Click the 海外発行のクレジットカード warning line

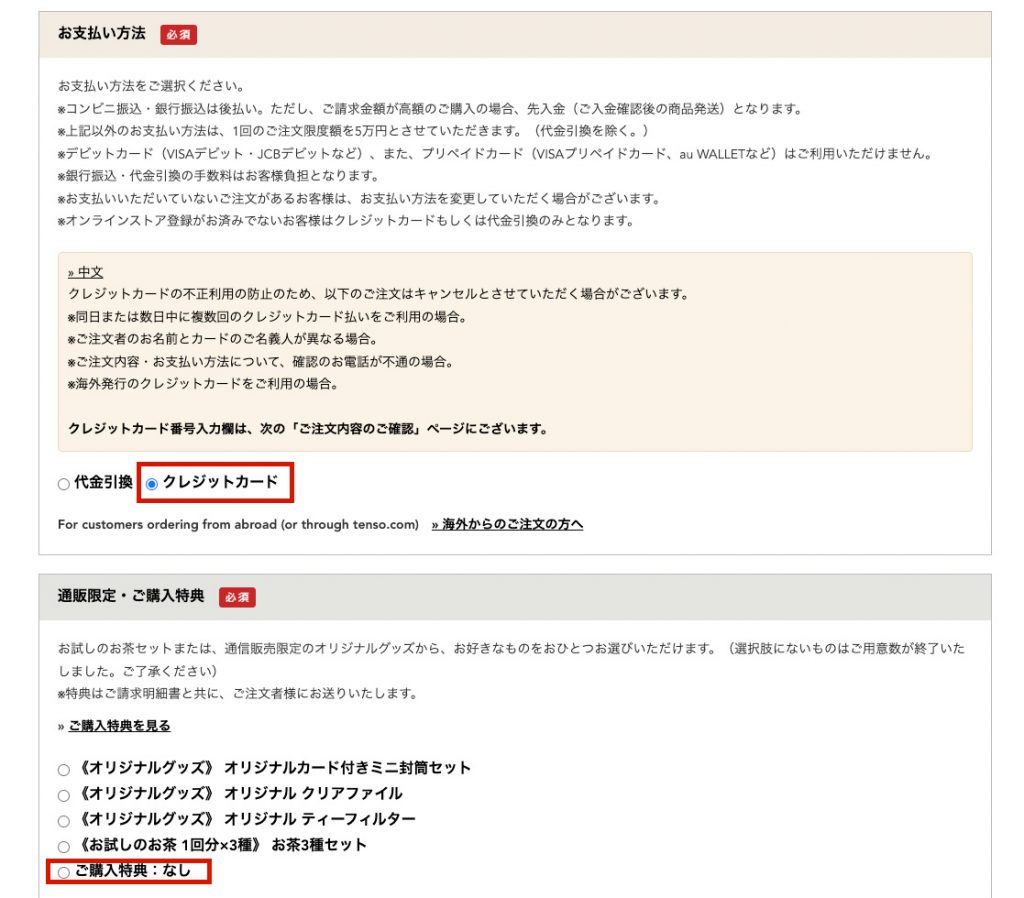pyautogui.click(x=202, y=383)
